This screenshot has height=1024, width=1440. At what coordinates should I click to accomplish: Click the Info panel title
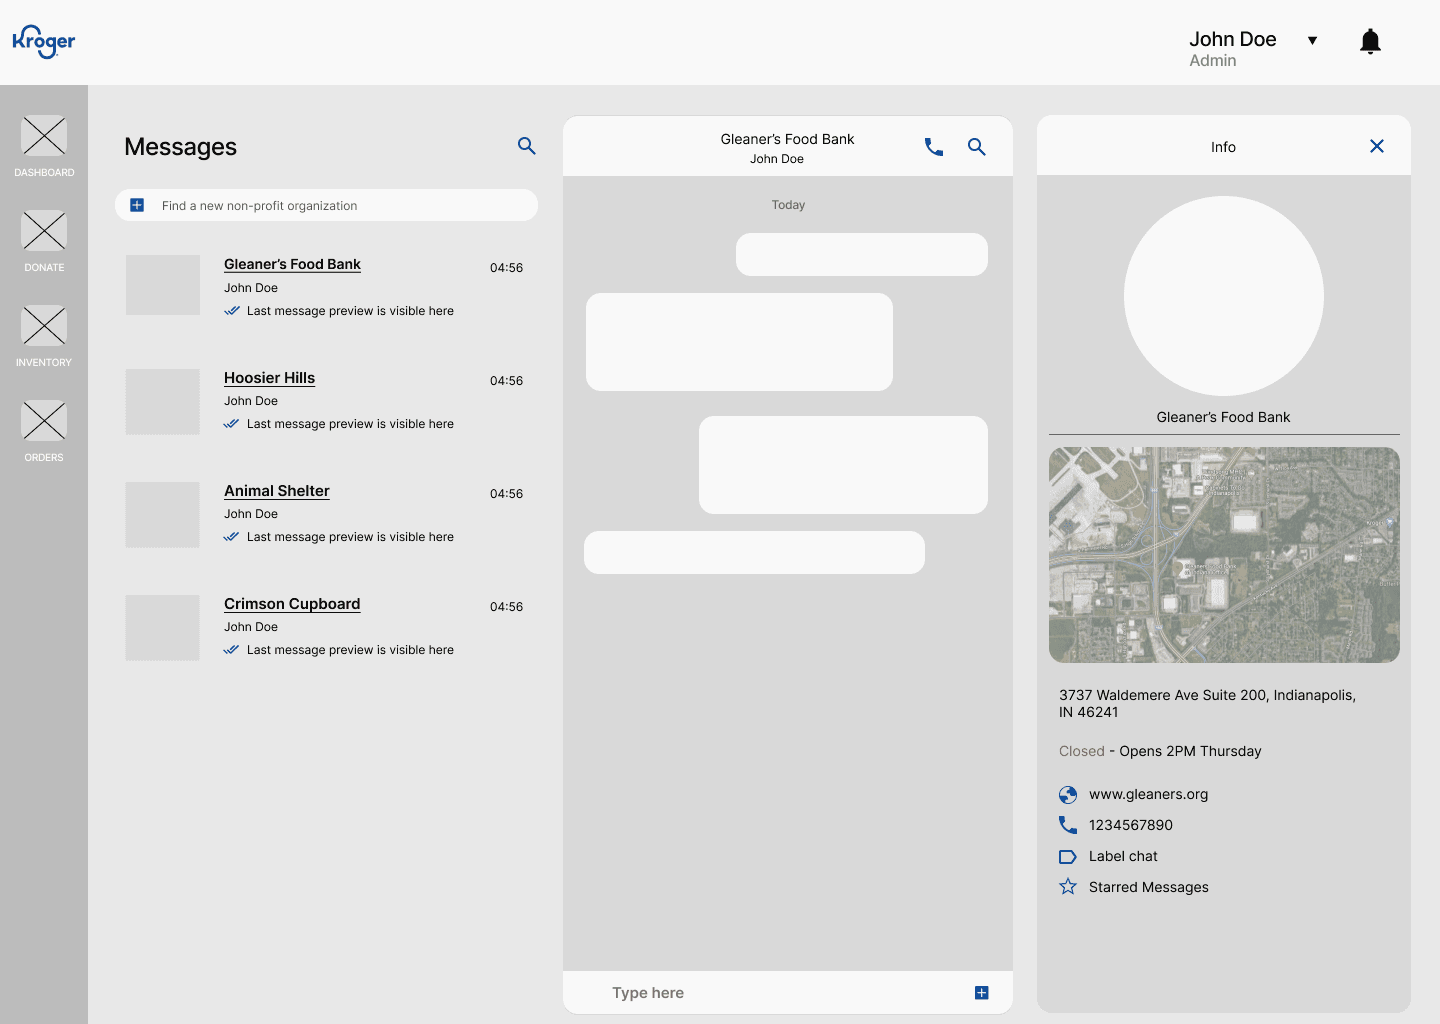(x=1223, y=147)
